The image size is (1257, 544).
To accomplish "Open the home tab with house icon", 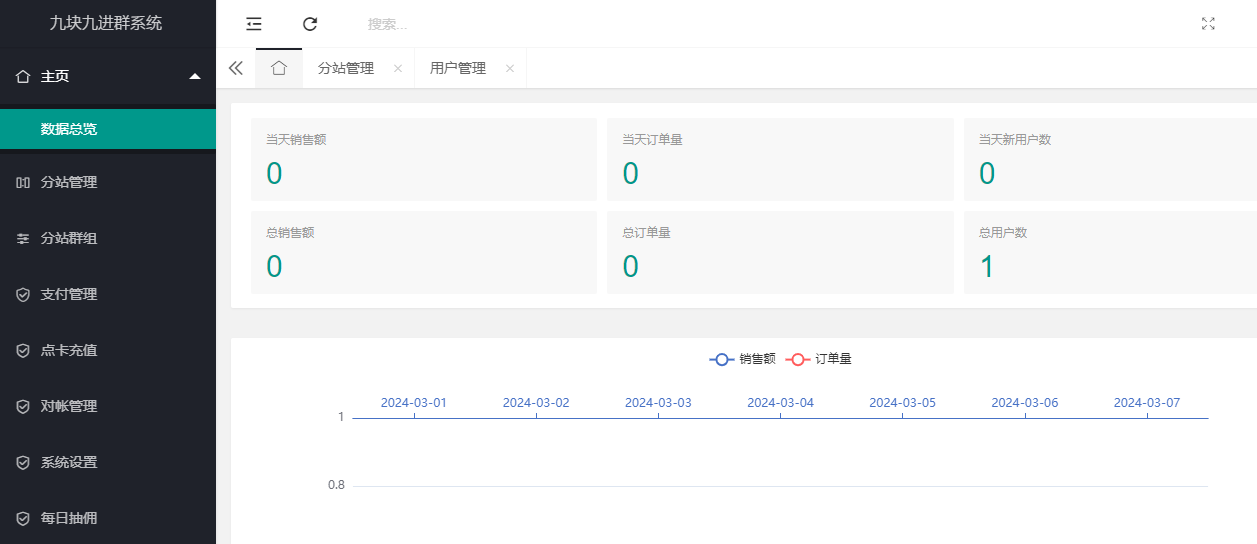I will tap(279, 68).
